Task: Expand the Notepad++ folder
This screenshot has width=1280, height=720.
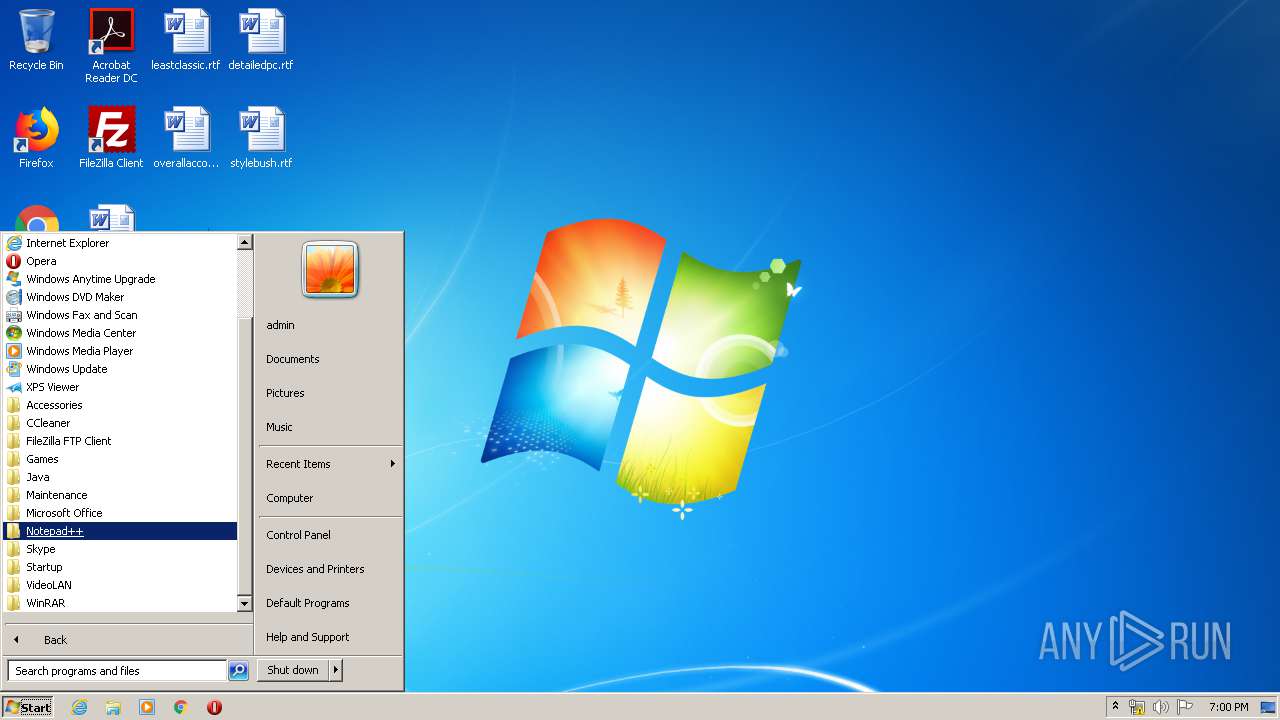Action: (120, 531)
